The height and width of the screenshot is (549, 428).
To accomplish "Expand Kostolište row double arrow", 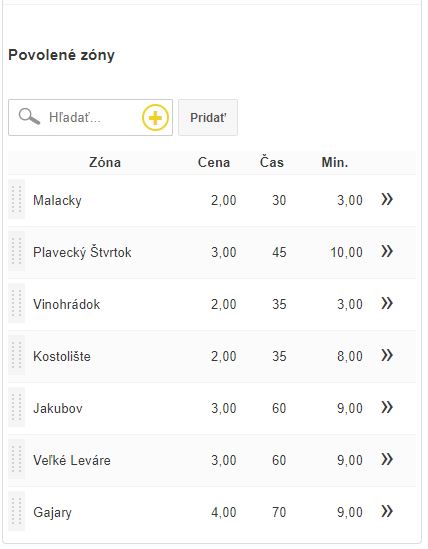I will click(x=387, y=355).
